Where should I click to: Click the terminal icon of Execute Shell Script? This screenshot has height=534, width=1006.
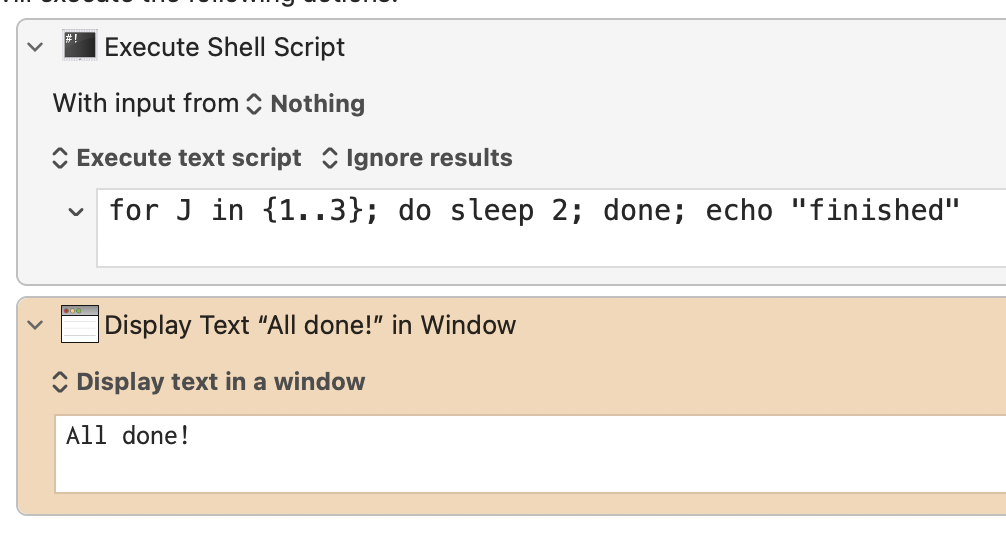(79, 46)
